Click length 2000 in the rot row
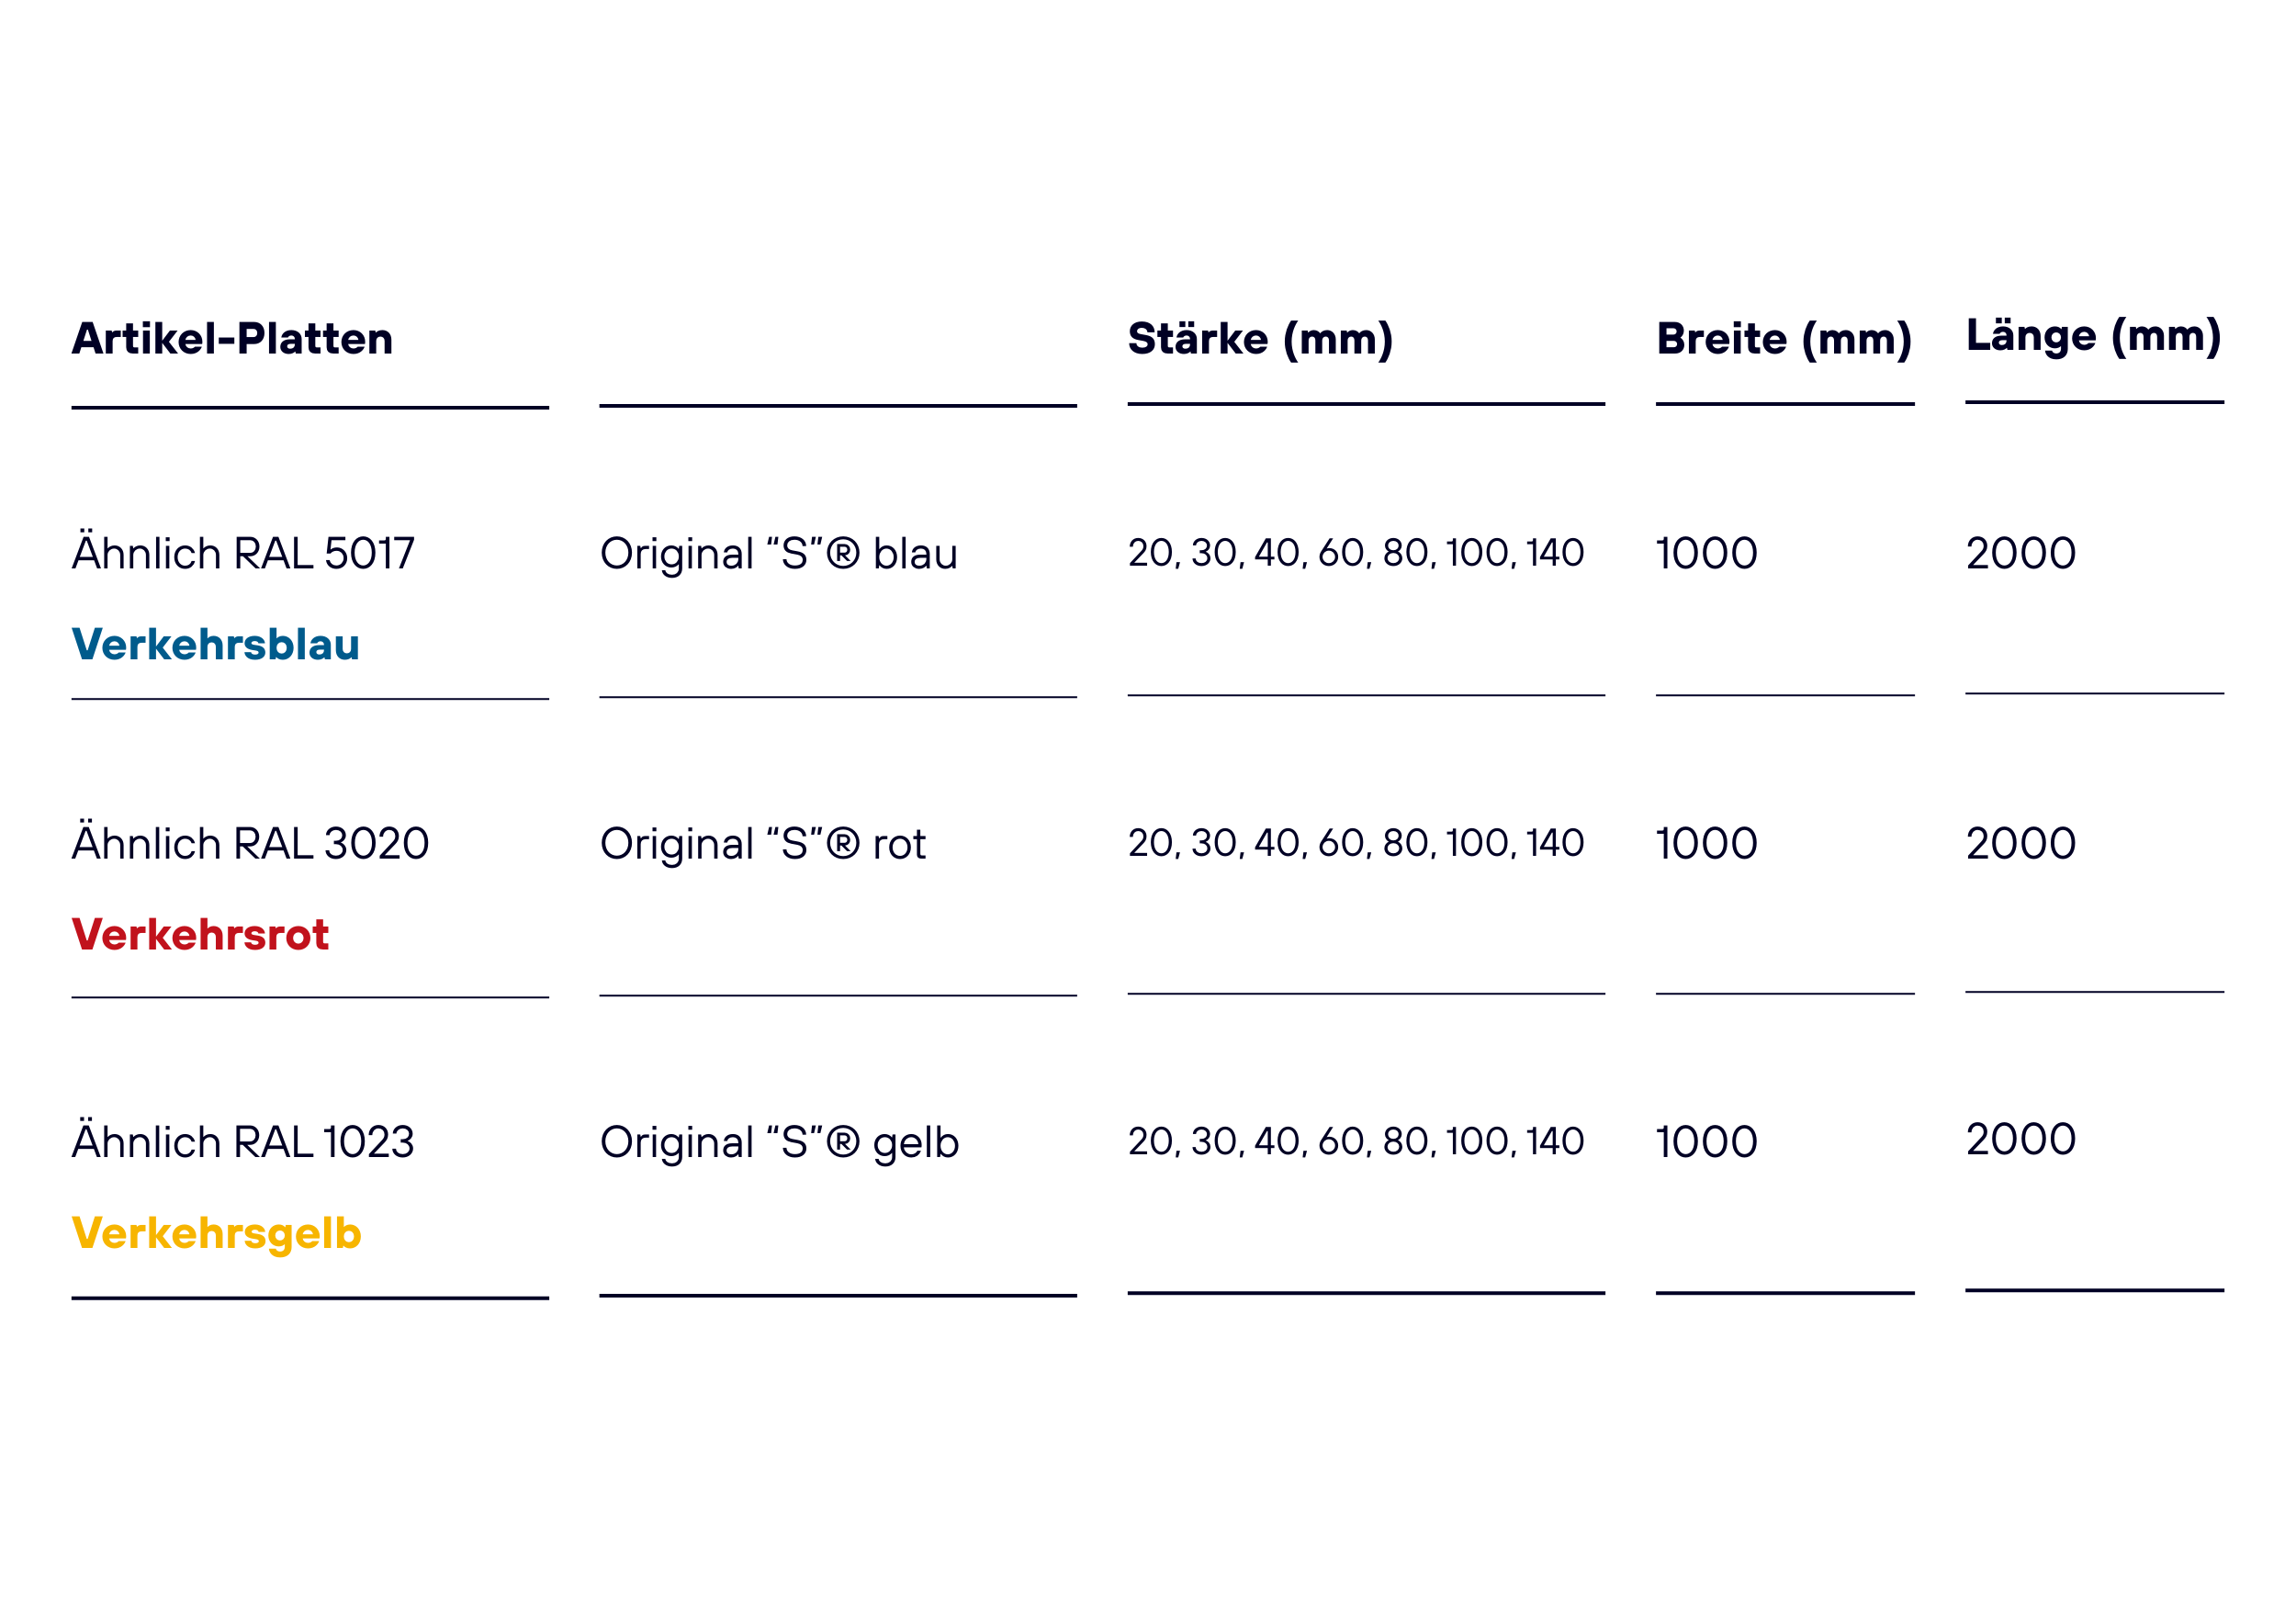Screen dimensions: 2296x1607 (2021, 843)
